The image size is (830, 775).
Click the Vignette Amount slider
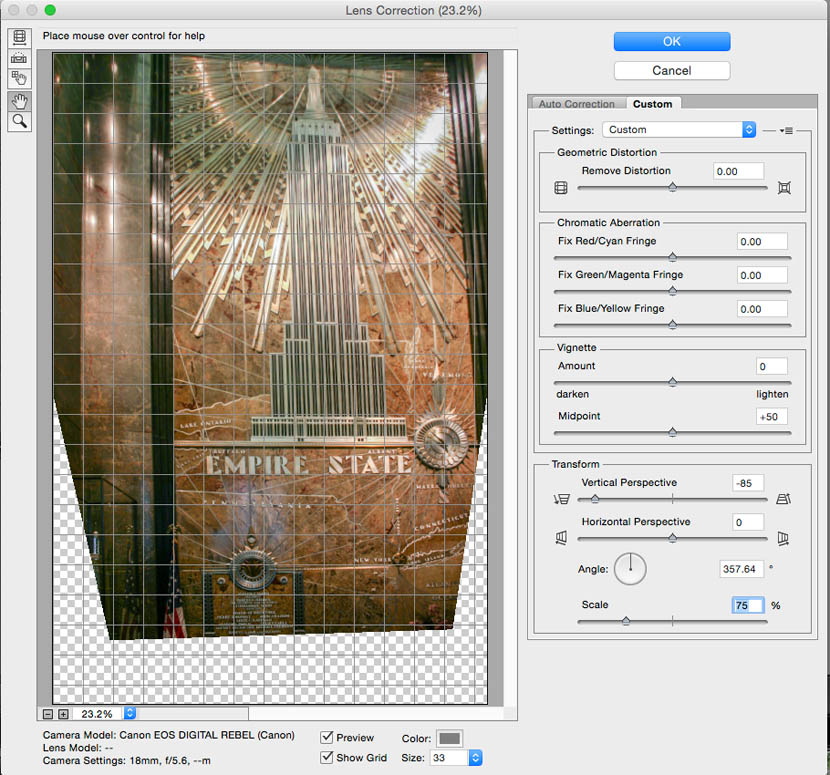pos(672,382)
